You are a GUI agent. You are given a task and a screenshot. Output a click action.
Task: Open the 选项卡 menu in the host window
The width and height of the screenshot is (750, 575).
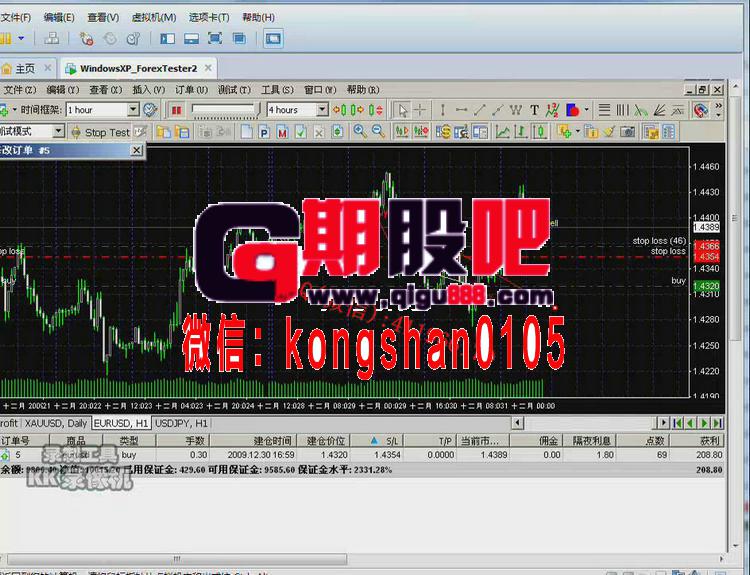coord(209,18)
